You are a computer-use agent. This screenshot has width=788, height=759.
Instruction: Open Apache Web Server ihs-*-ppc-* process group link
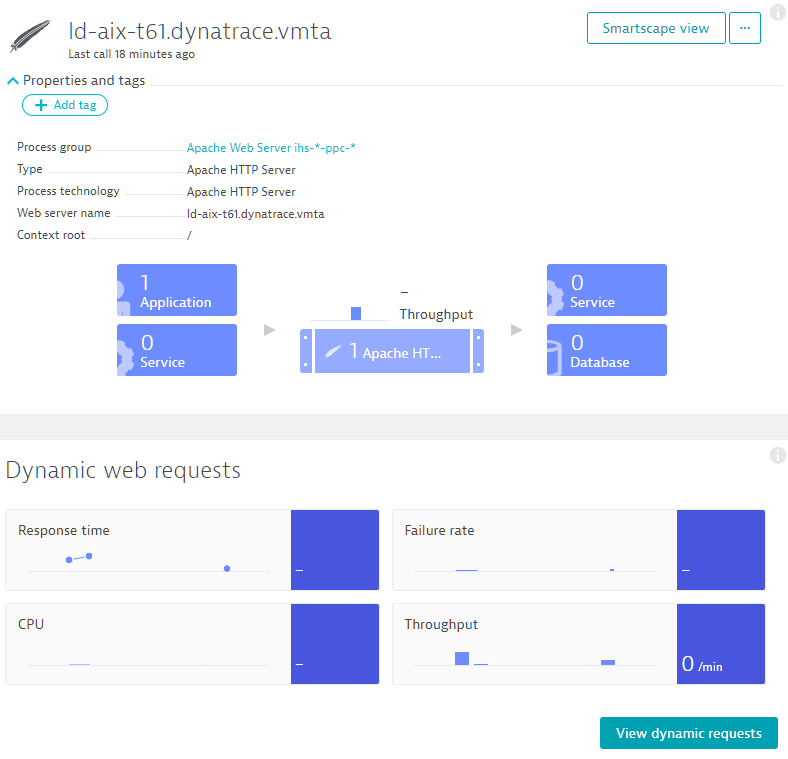[x=271, y=148]
